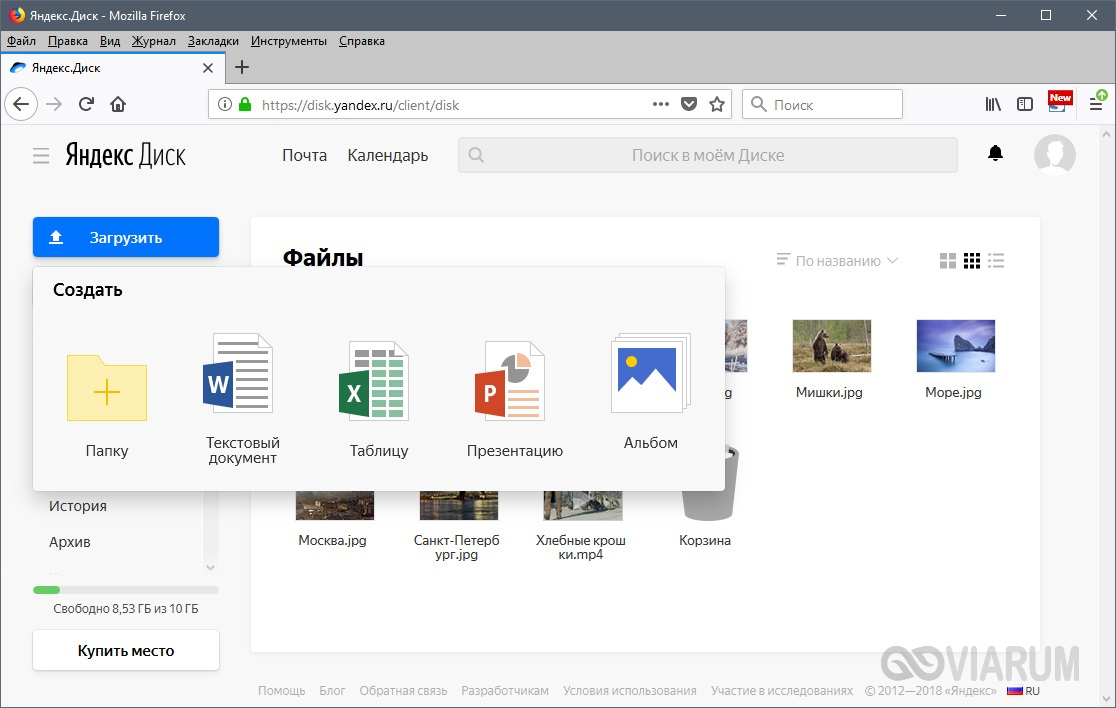The width and height of the screenshot is (1116, 708).
Task: Open the Почта link
Action: pos(305,155)
